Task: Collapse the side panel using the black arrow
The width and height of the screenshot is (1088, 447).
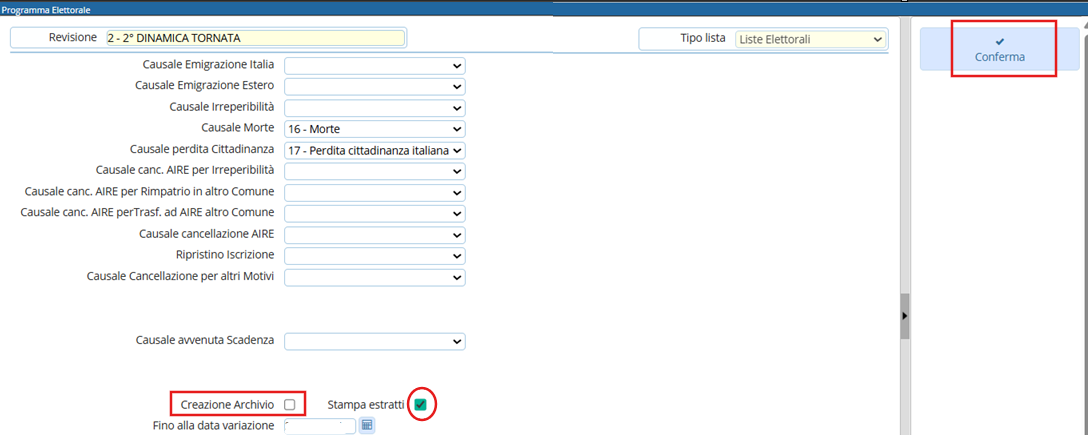Action: pyautogui.click(x=905, y=315)
